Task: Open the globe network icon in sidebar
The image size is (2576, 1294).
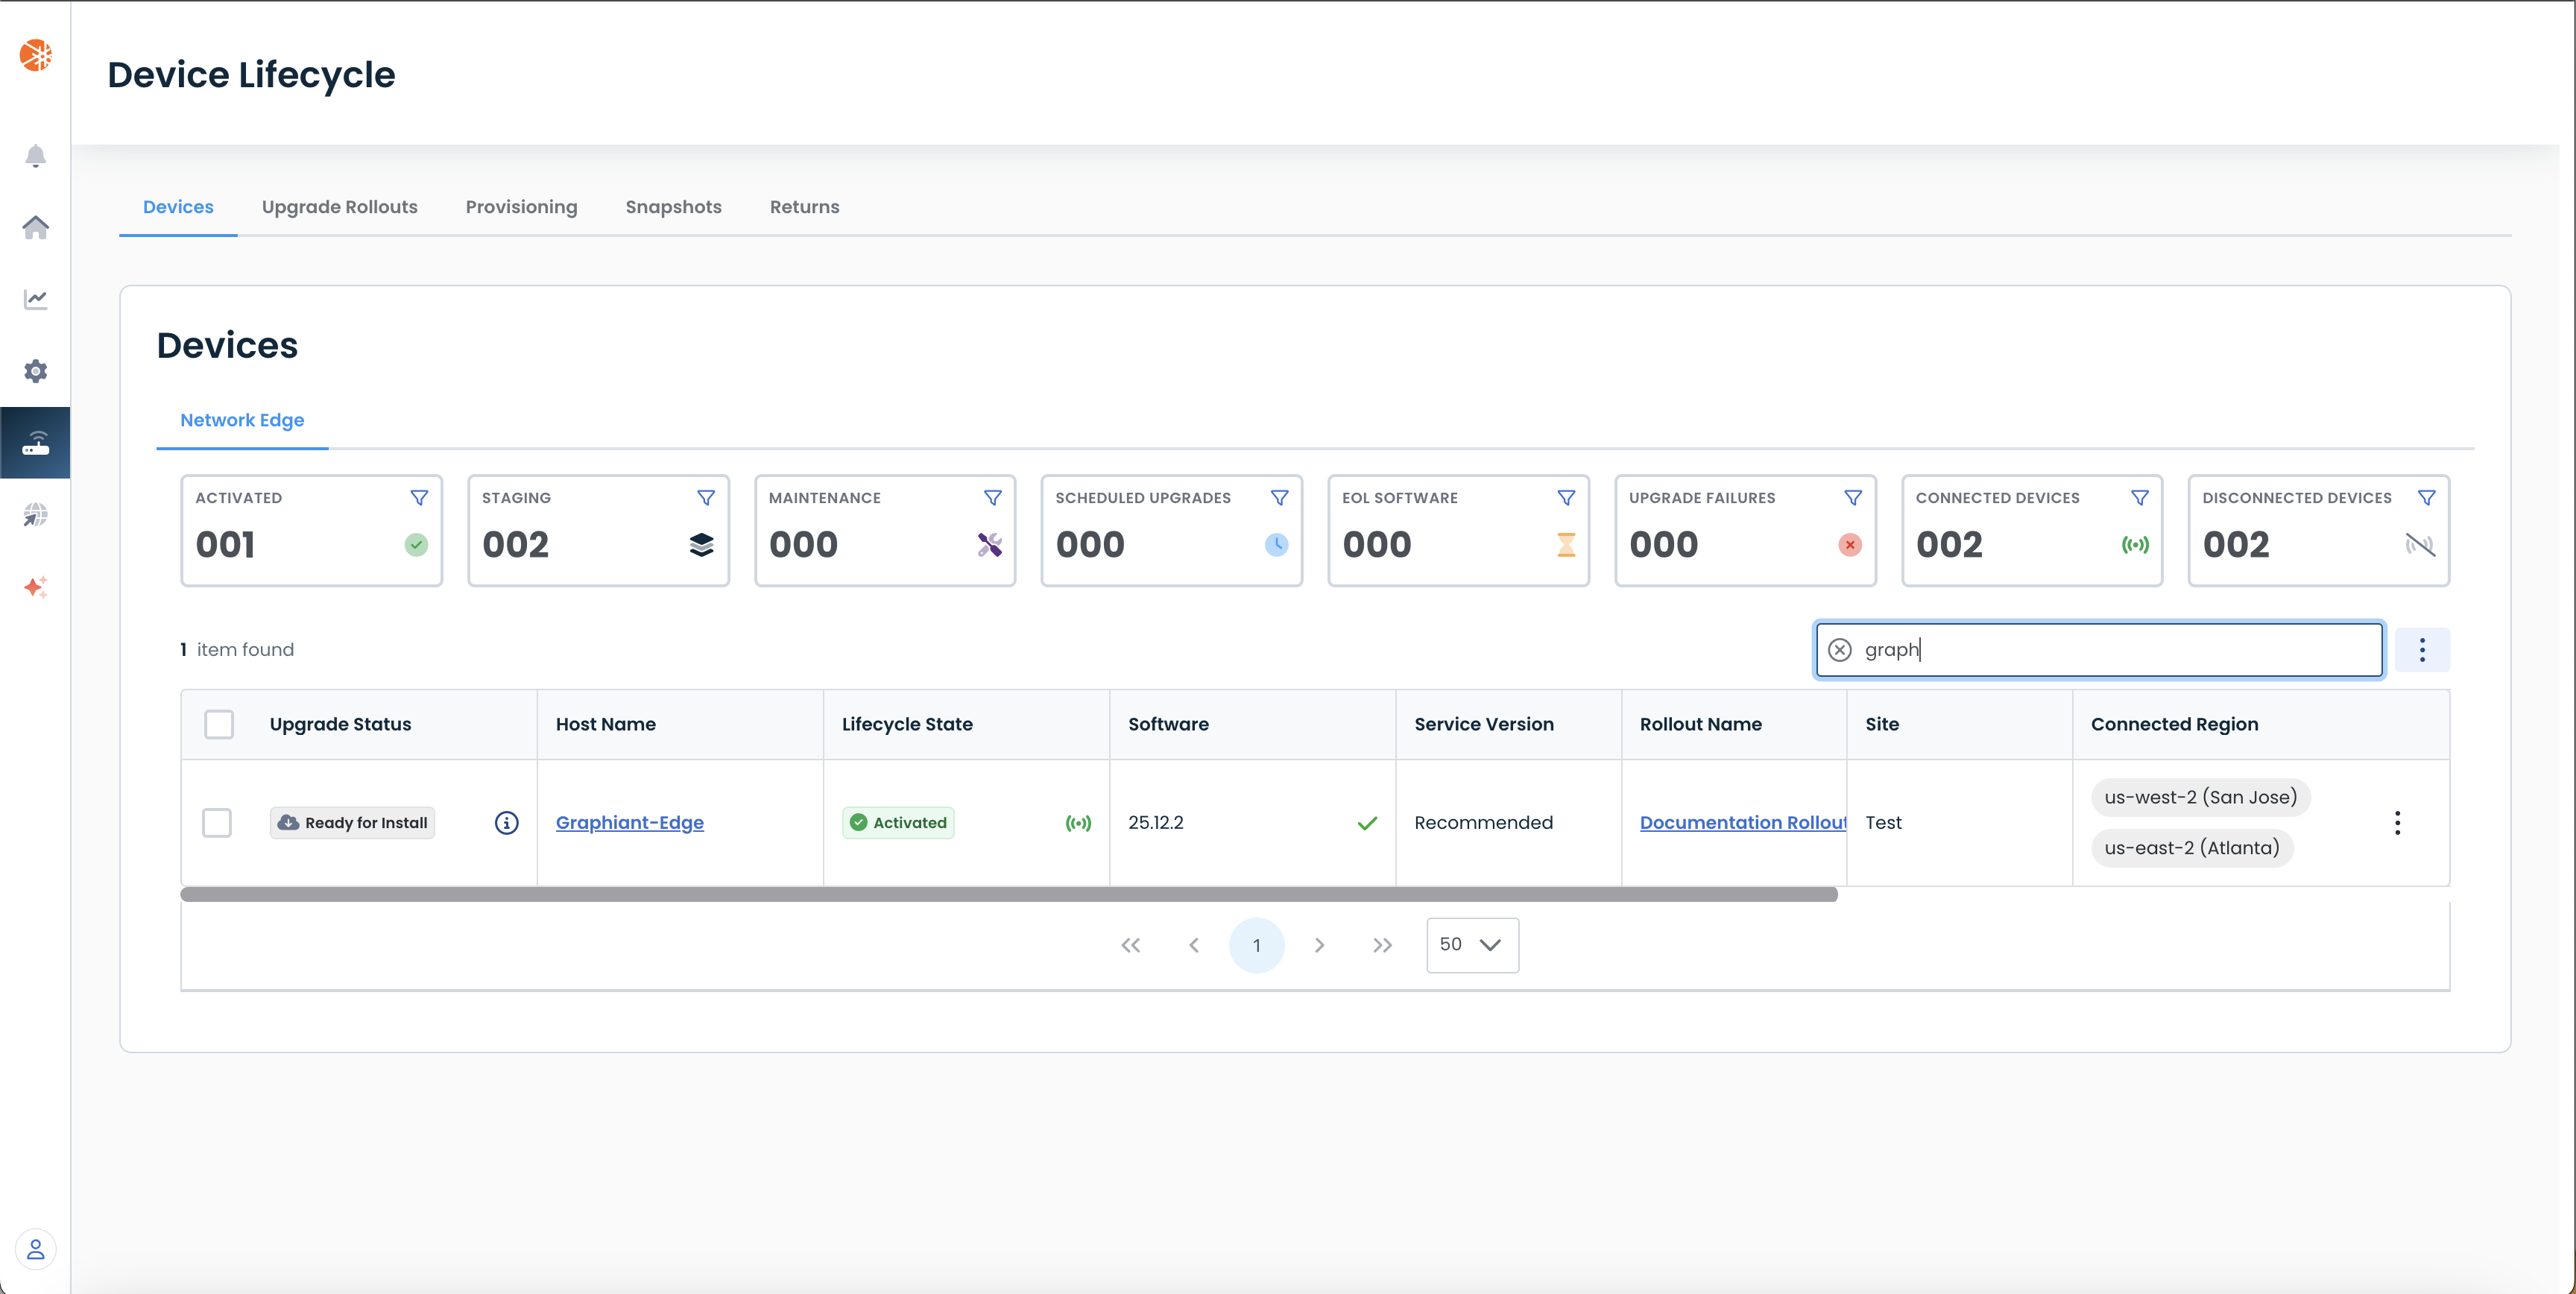Action: pyautogui.click(x=36, y=515)
